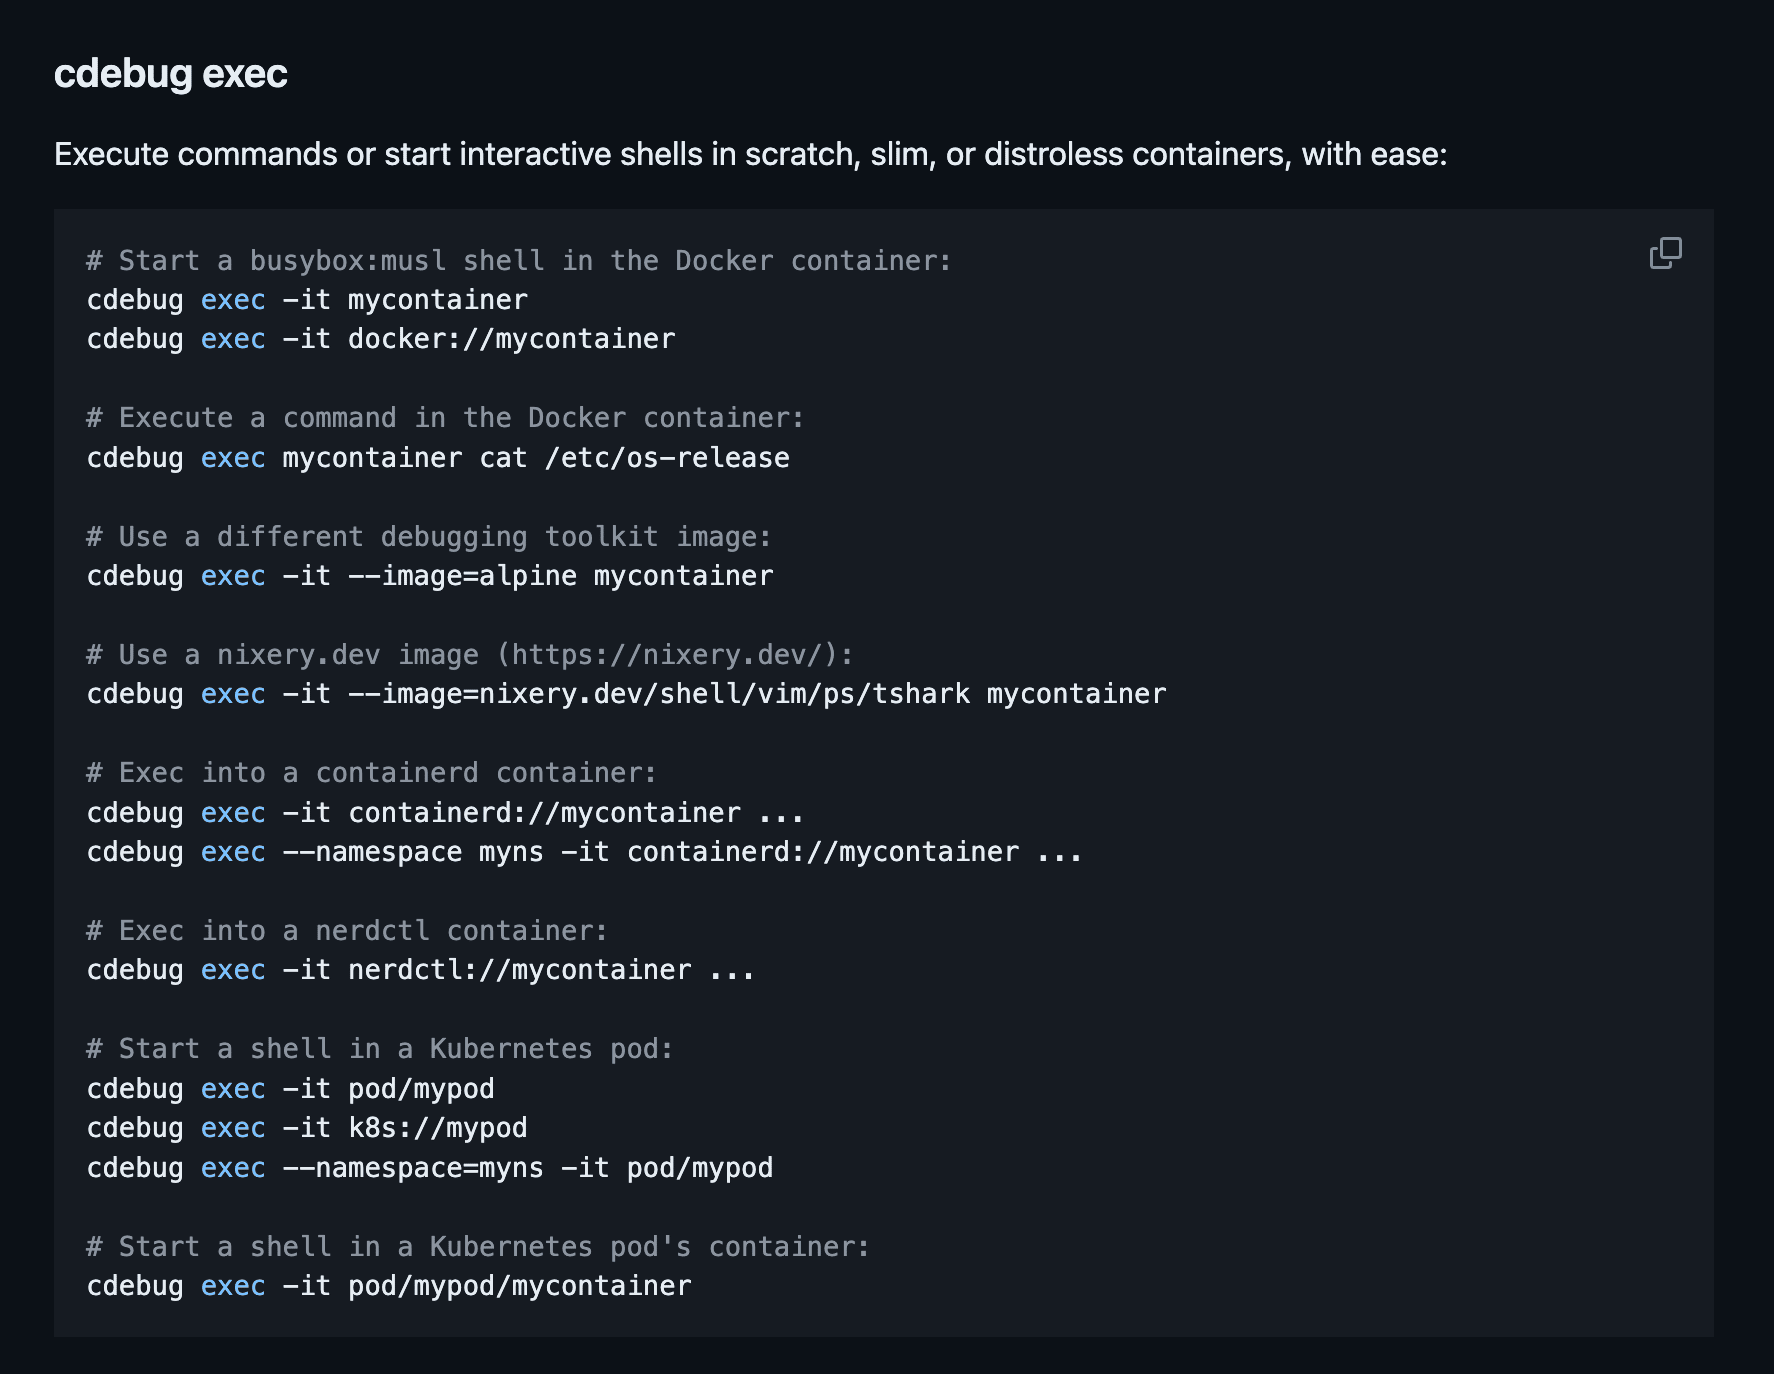Click the description paragraph about distroless containers

tap(751, 154)
